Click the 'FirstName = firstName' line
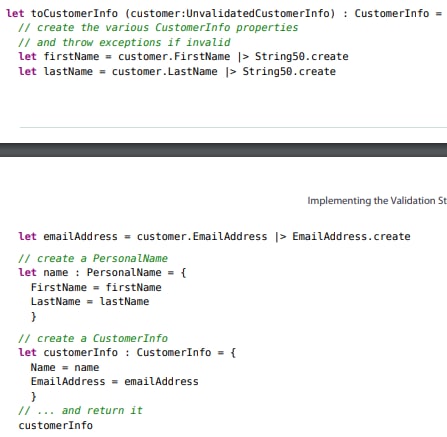 click(96, 287)
